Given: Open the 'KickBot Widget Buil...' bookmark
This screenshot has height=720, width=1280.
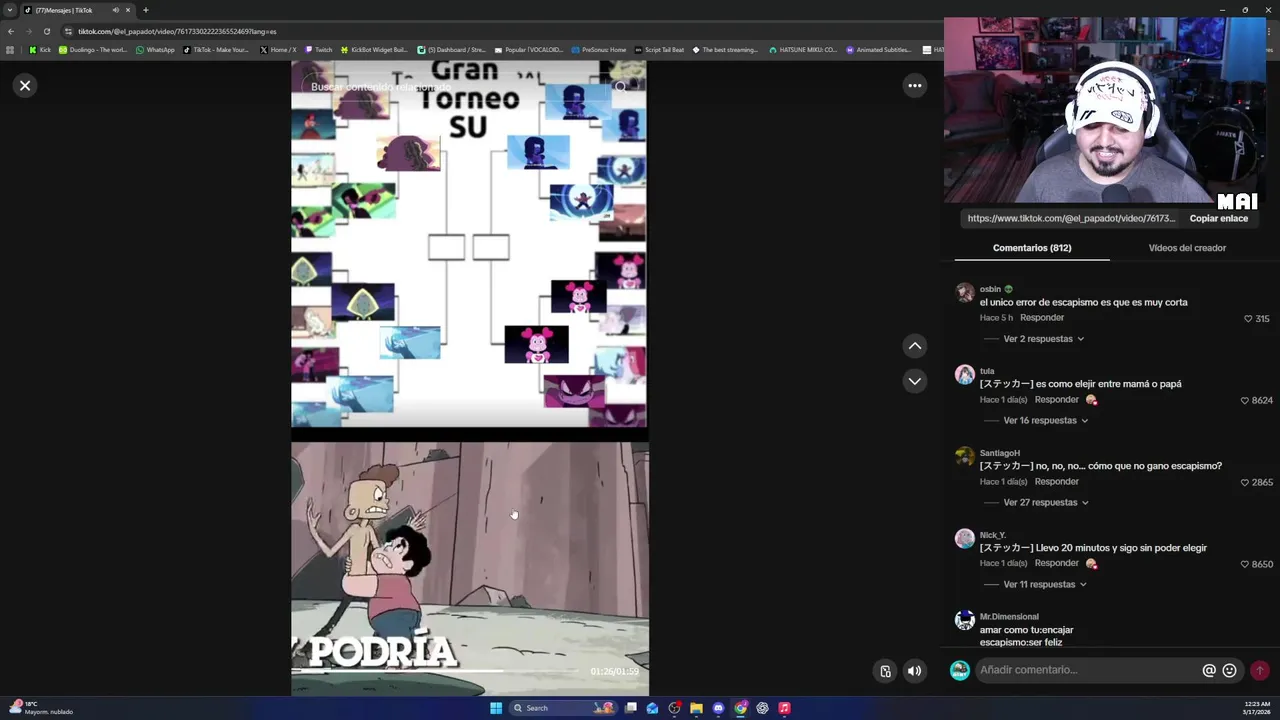Looking at the screenshot, I should coord(374,50).
